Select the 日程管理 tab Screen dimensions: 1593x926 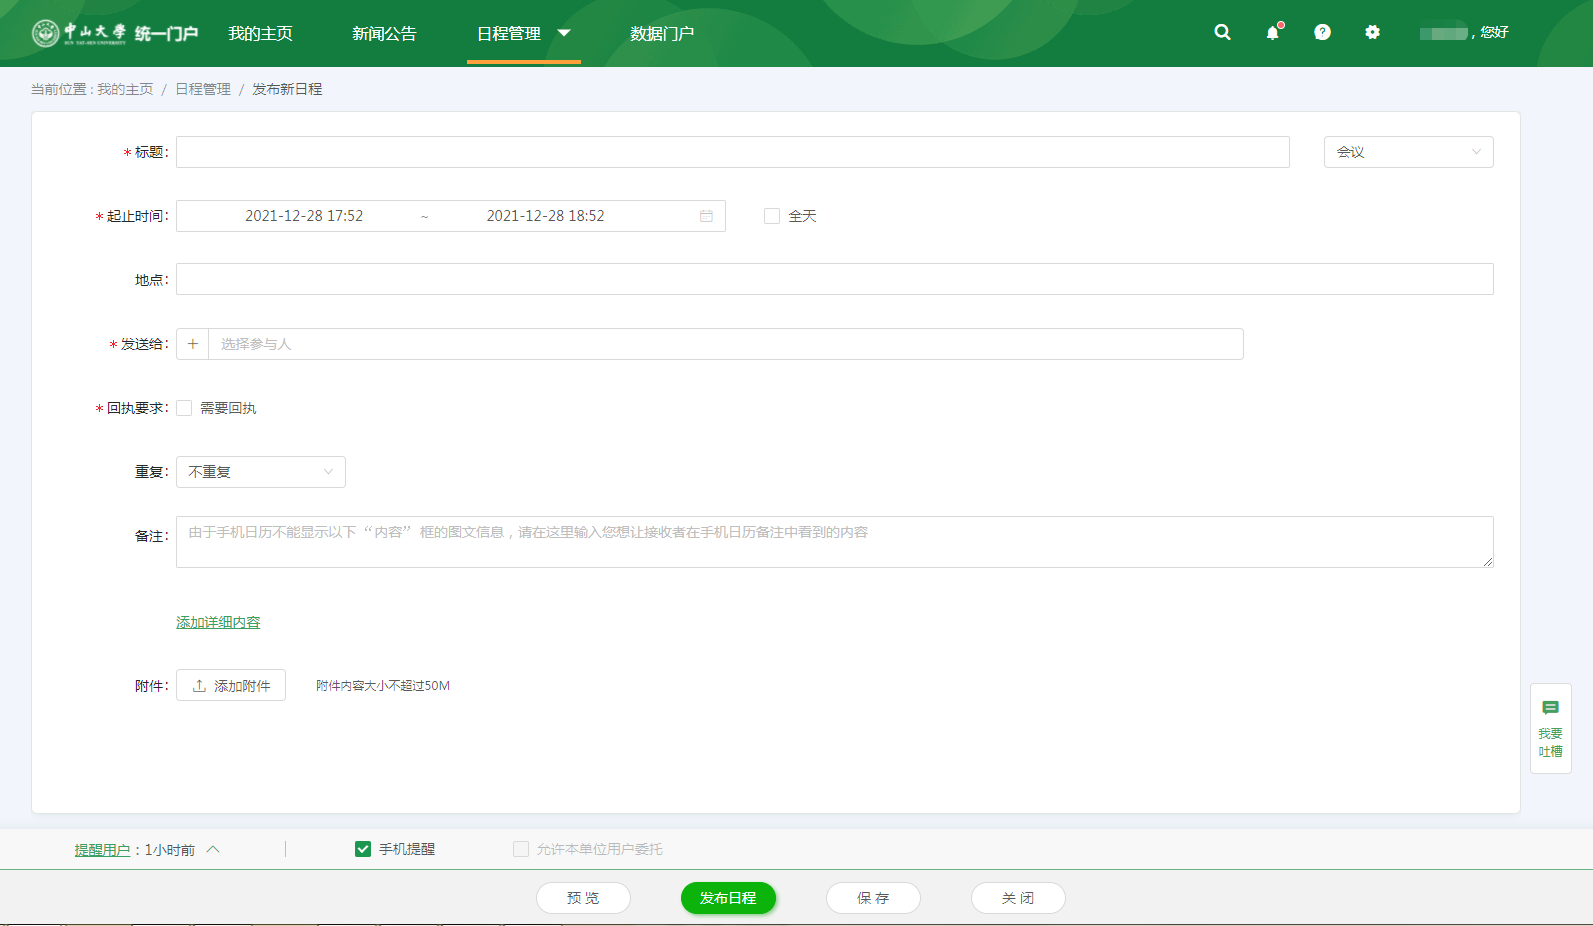coord(509,33)
